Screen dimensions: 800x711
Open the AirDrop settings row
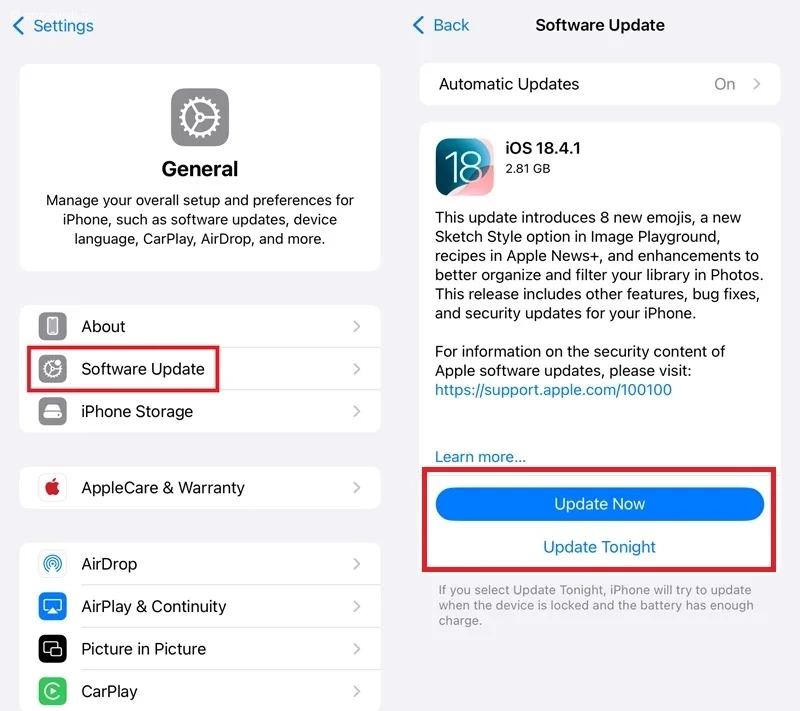(200, 564)
